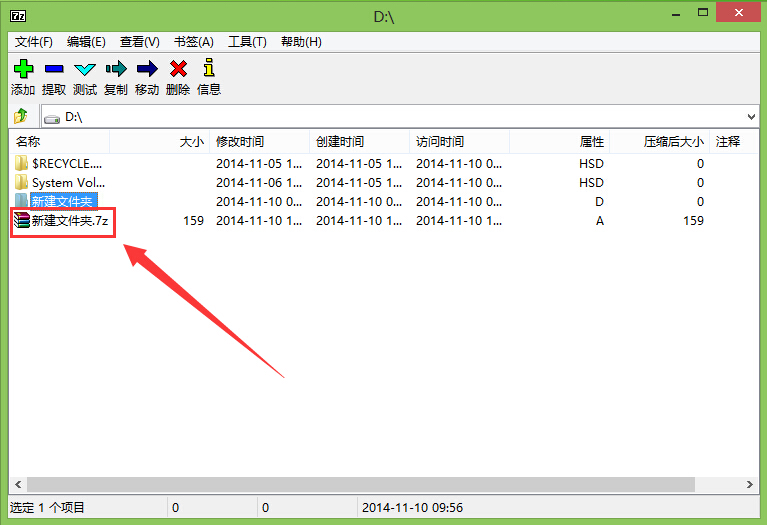Select the highlighted 新建文件夹 folder
The height and width of the screenshot is (525, 767).
pyautogui.click(x=62, y=201)
